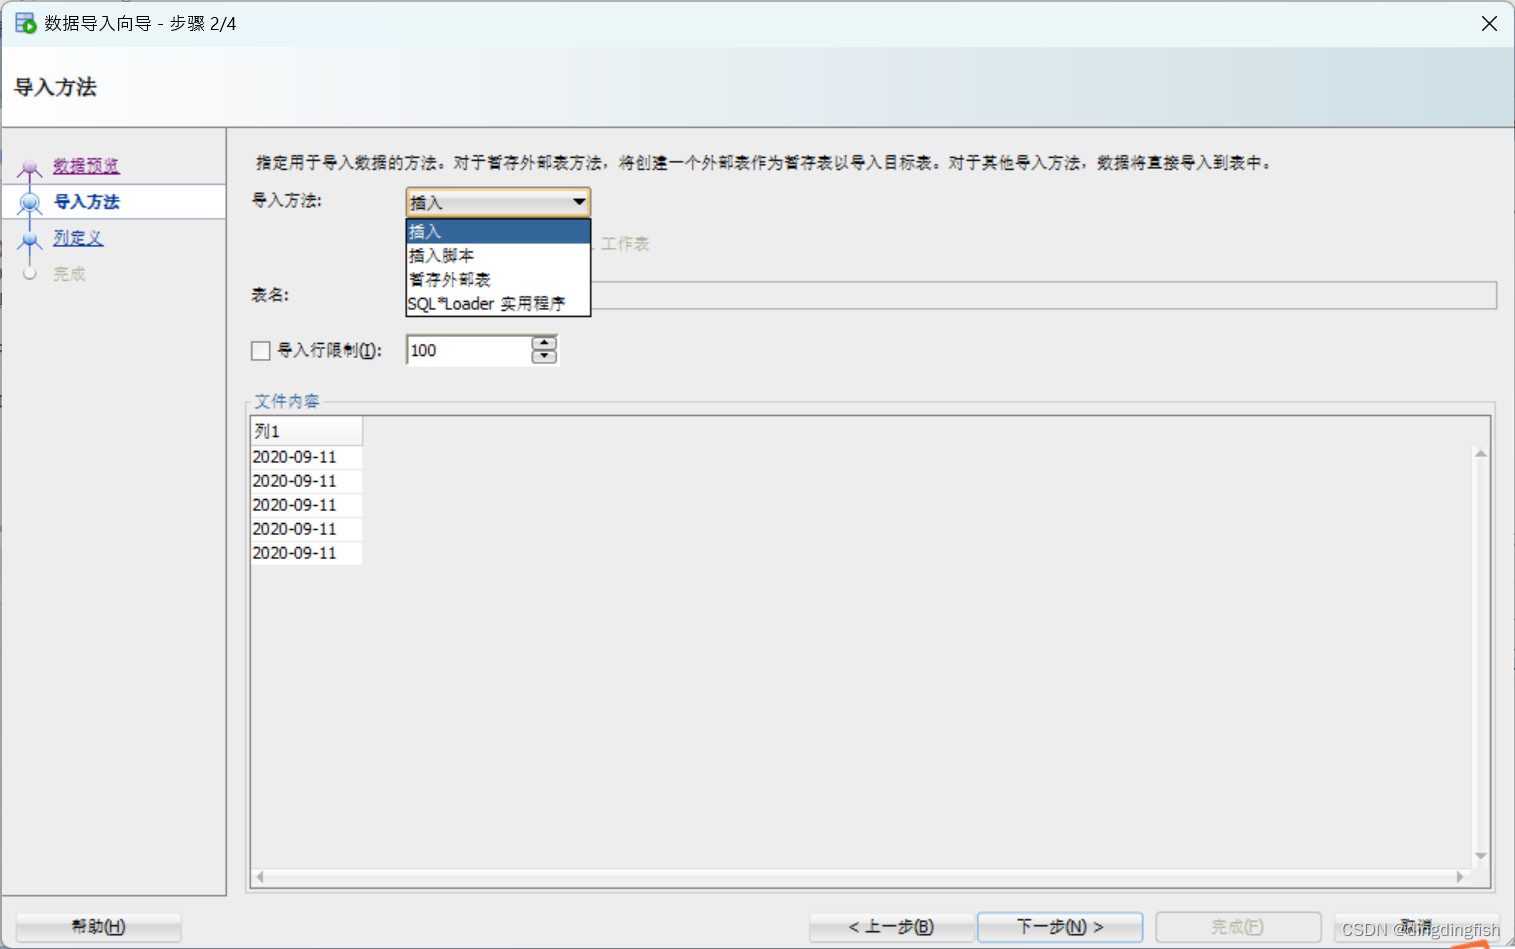Choose 暂存外部表 from the dropdown list
The width and height of the screenshot is (1515, 949).
[498, 280]
